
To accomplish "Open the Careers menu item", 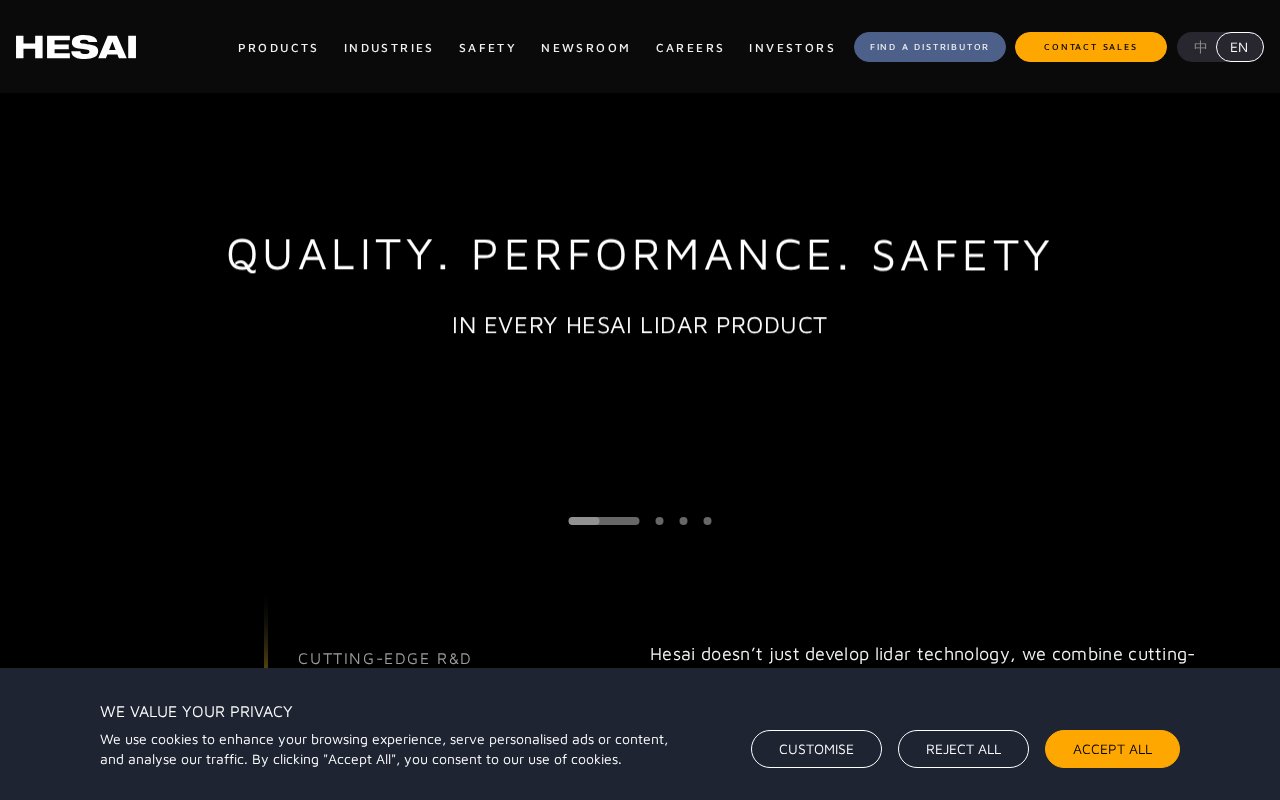I will tap(690, 48).
